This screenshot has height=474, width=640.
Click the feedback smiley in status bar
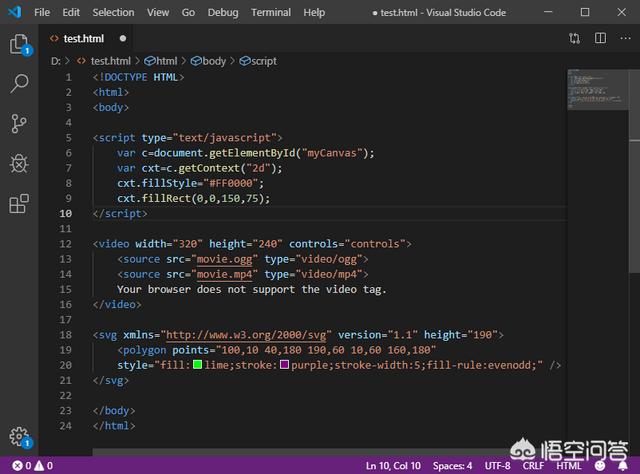coord(600,465)
